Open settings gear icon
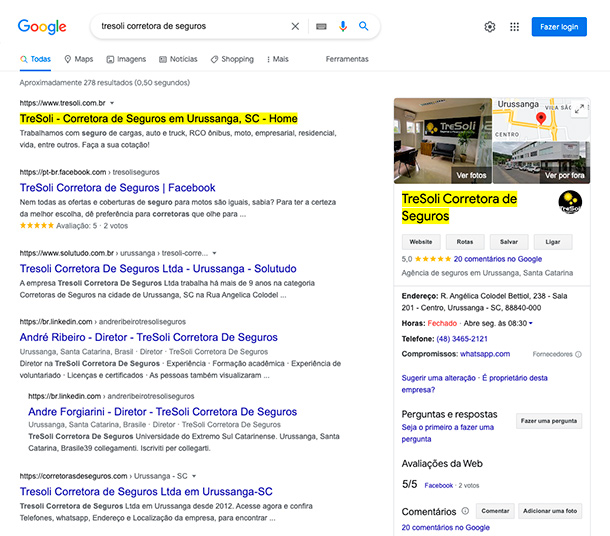The height and width of the screenshot is (536, 610). [x=490, y=26]
